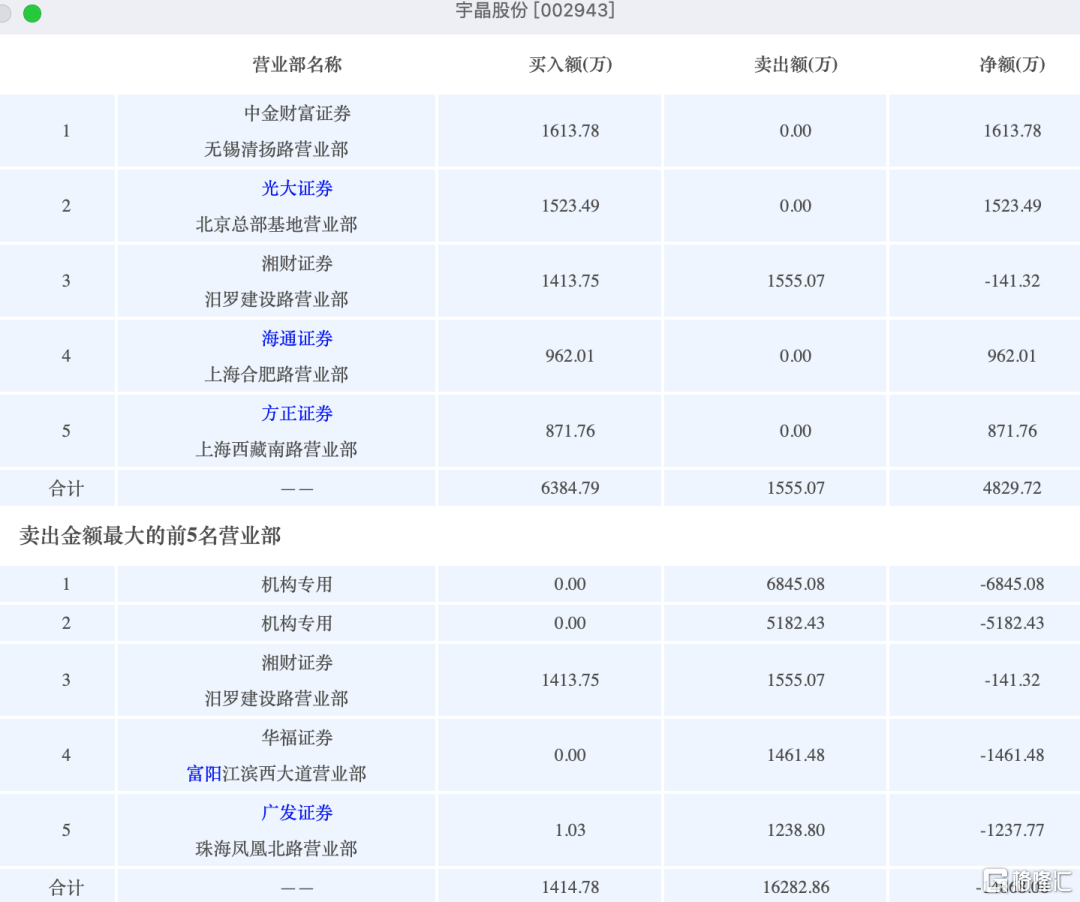Click the 买入额(万) column header
The height and width of the screenshot is (902, 1080).
(570, 65)
